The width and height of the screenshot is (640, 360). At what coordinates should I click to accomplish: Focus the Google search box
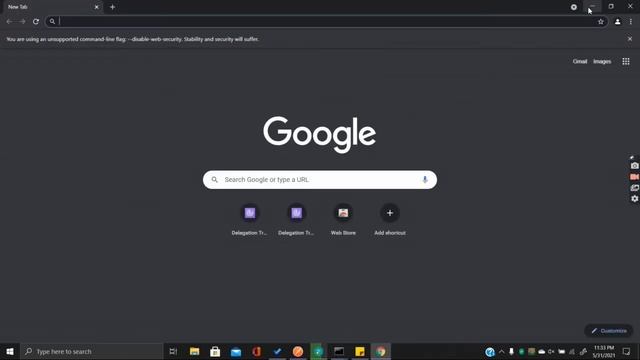320,180
